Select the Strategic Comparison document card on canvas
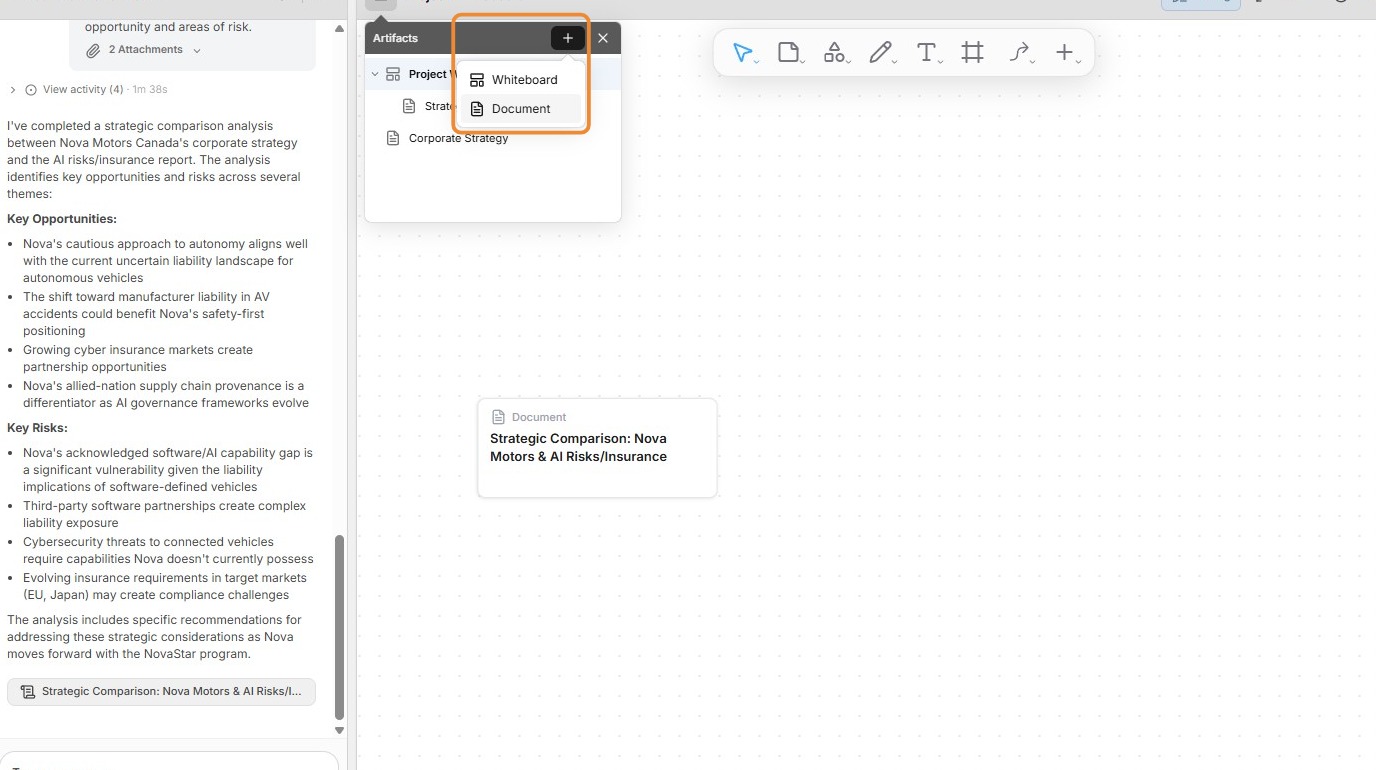Image resolution: width=1376 pixels, height=770 pixels. click(597, 447)
